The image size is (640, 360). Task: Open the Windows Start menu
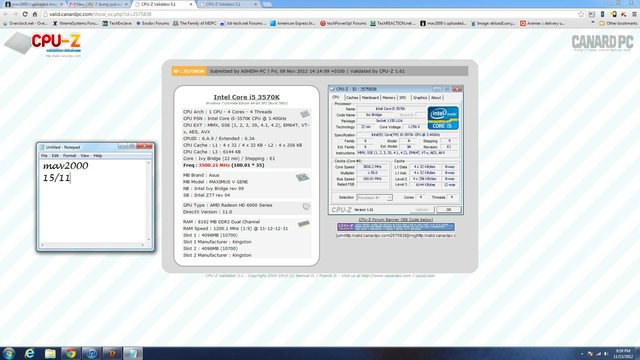(9, 353)
